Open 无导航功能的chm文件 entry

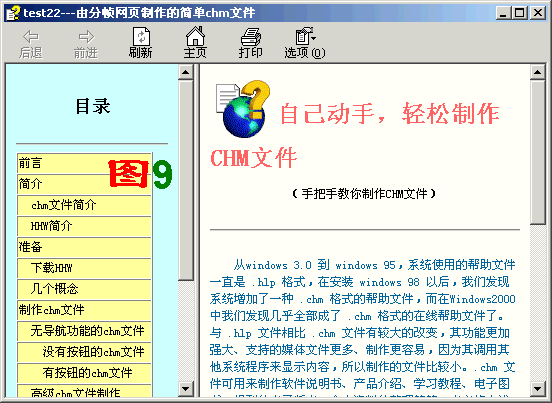pyautogui.click(x=84, y=331)
